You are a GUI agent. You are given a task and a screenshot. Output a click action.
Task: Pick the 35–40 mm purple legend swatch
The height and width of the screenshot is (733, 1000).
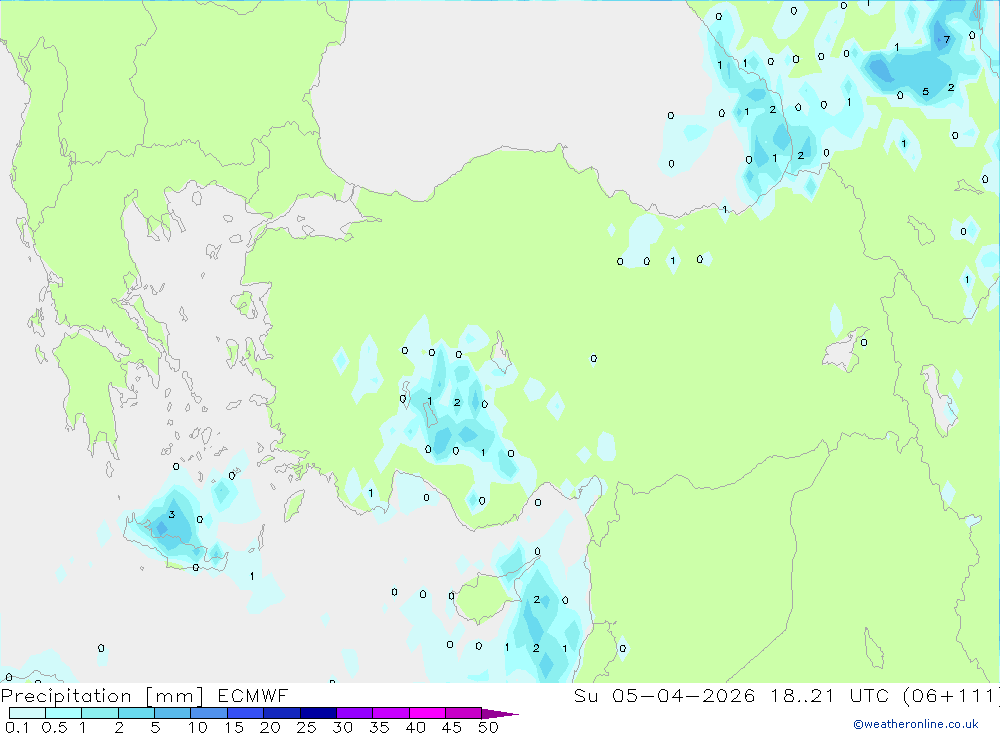391,713
